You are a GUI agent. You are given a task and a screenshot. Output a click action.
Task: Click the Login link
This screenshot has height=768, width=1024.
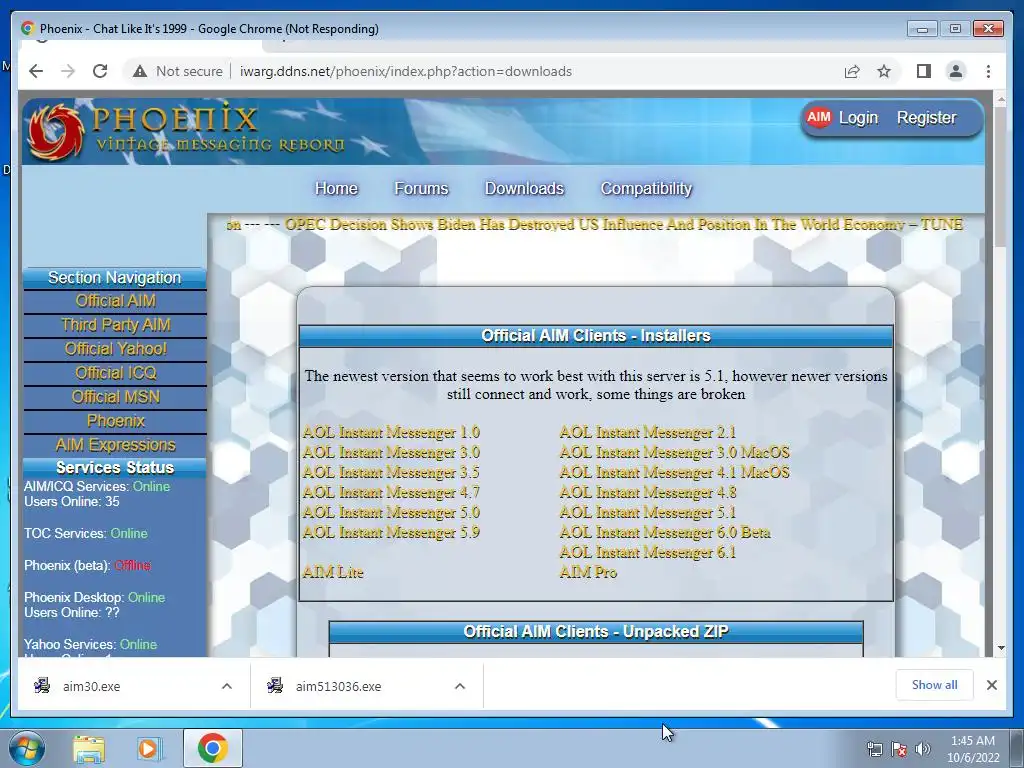[x=858, y=118]
